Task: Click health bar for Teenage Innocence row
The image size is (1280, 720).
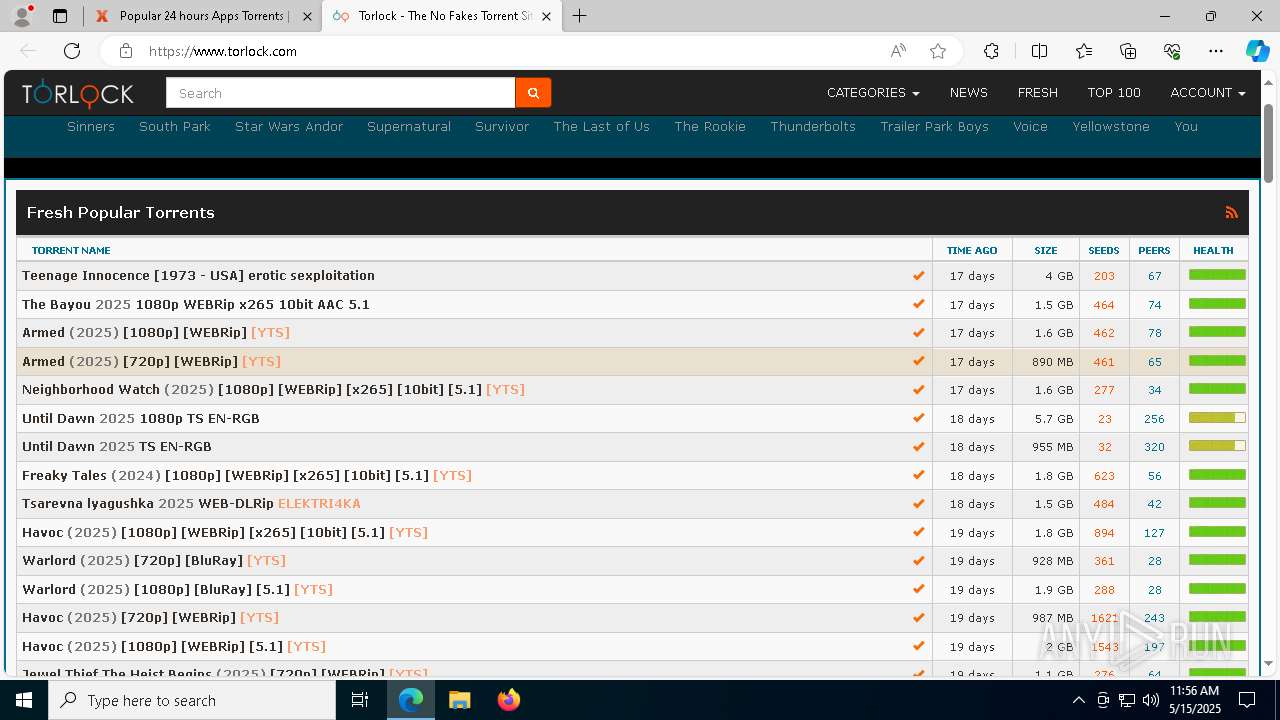Action: [1217, 274]
